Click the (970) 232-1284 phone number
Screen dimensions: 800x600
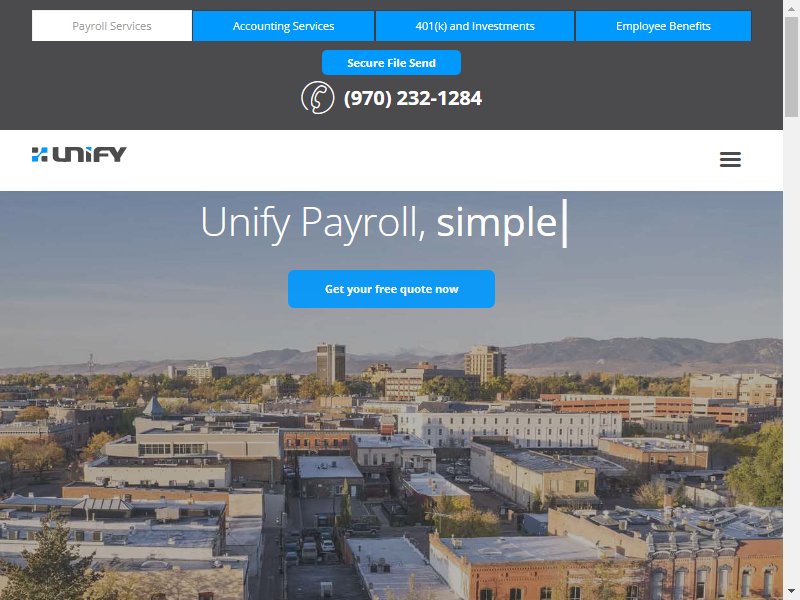click(x=412, y=98)
